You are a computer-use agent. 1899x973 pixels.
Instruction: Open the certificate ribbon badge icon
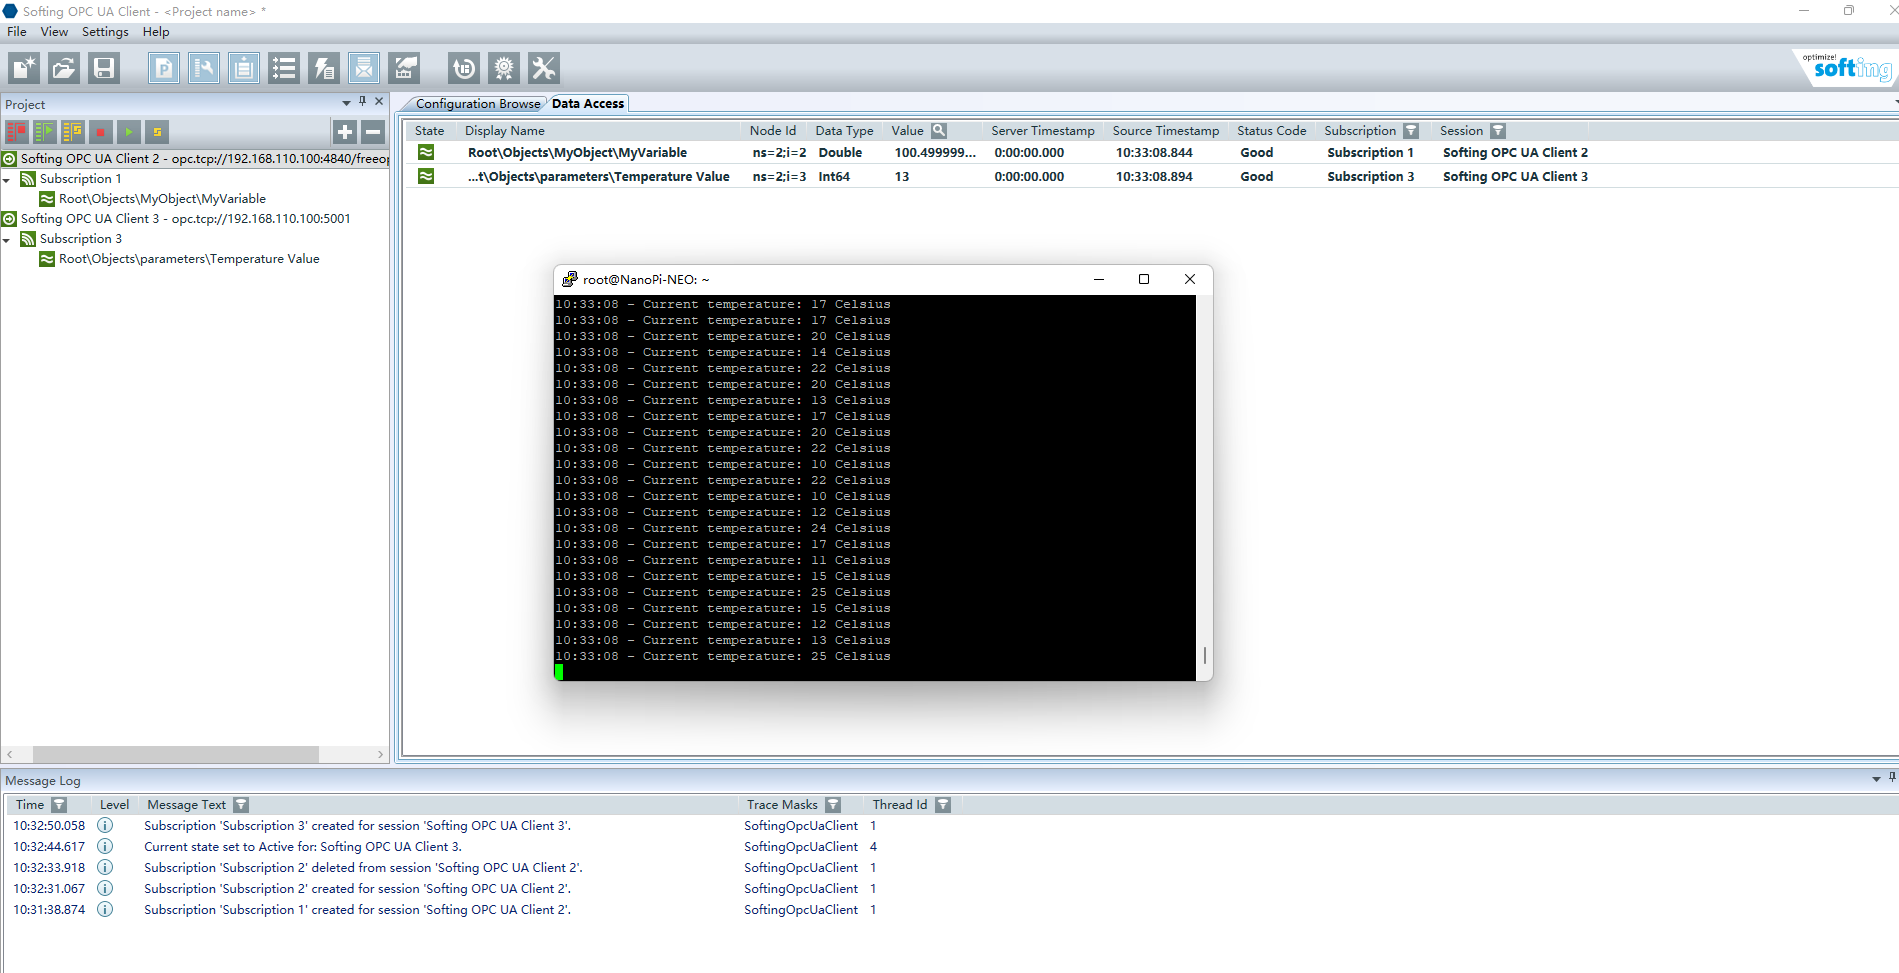tap(504, 68)
